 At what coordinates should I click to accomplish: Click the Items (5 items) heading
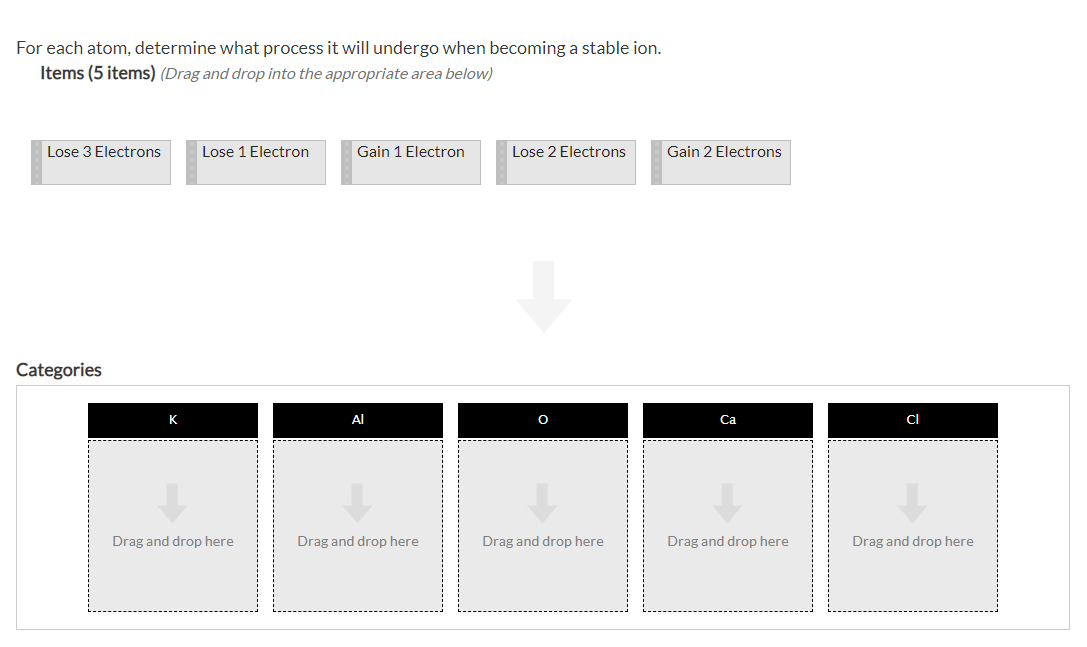97,72
